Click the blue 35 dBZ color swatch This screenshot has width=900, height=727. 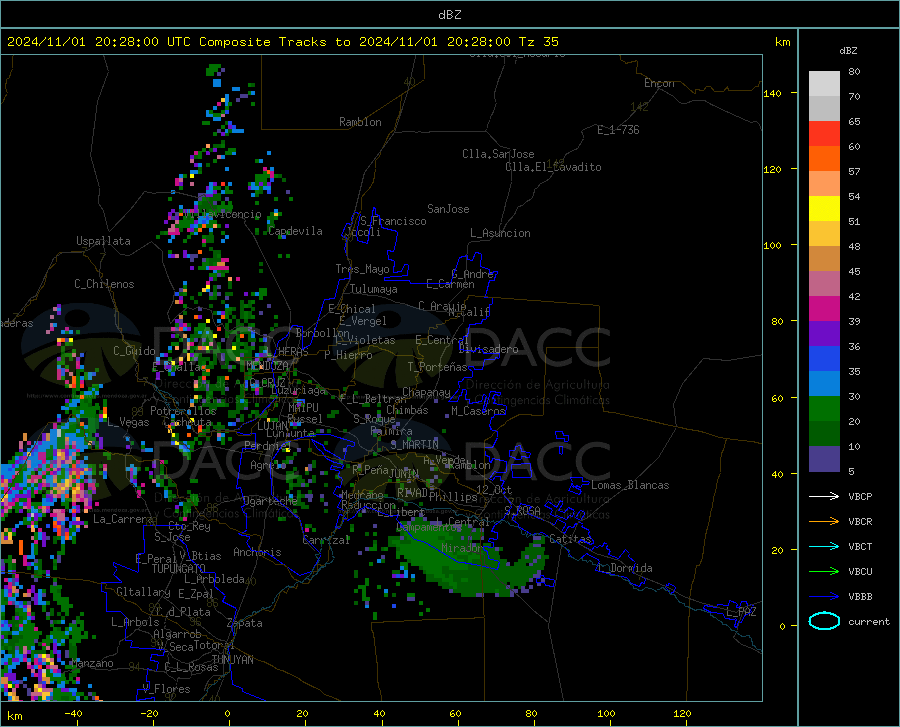coord(824,359)
